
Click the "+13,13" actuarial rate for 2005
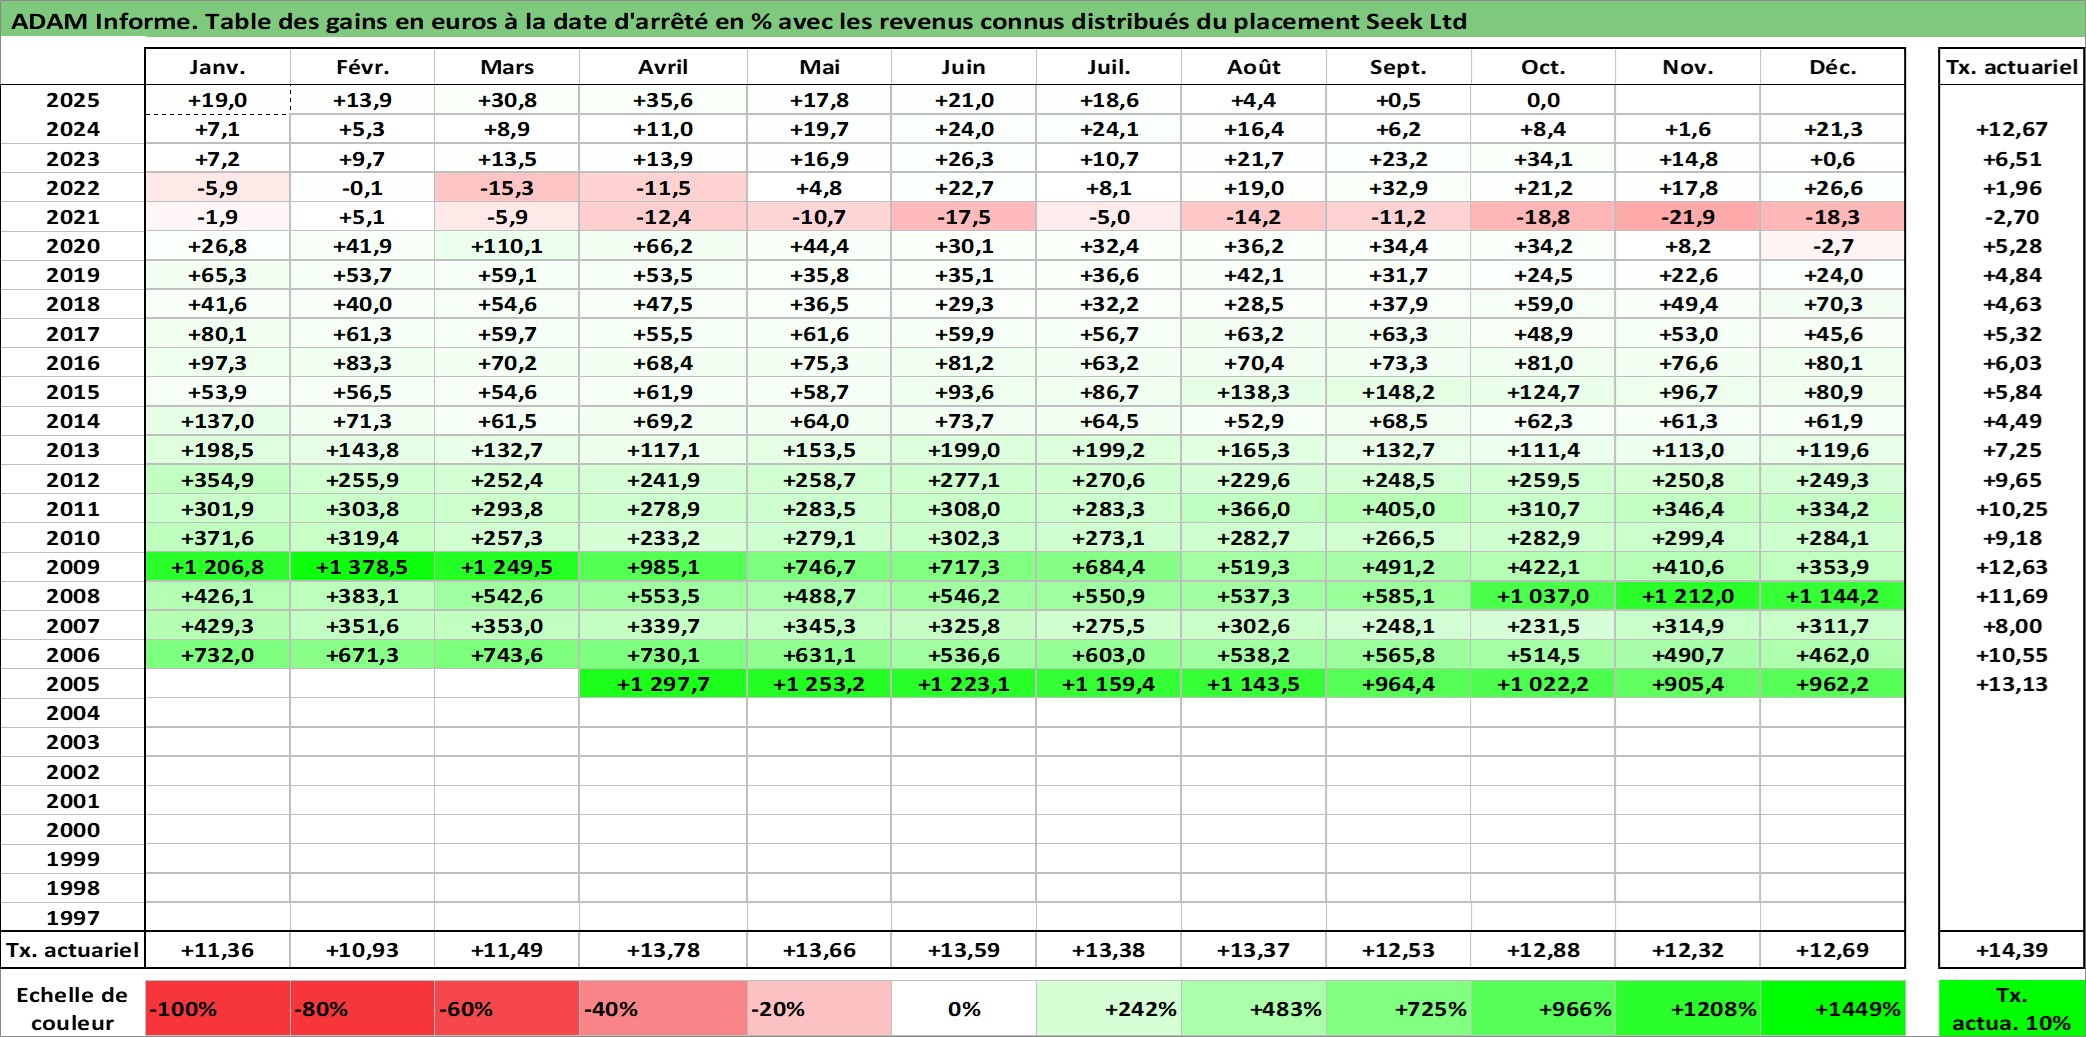pos(2011,684)
